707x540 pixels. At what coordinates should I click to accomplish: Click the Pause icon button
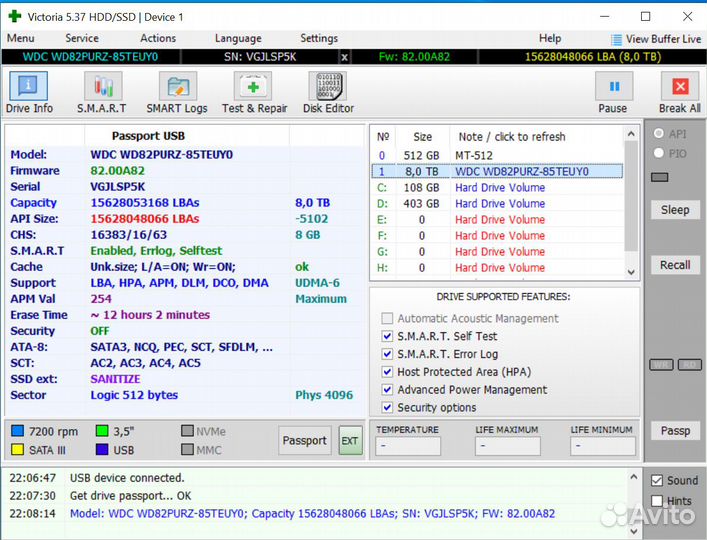click(614, 86)
